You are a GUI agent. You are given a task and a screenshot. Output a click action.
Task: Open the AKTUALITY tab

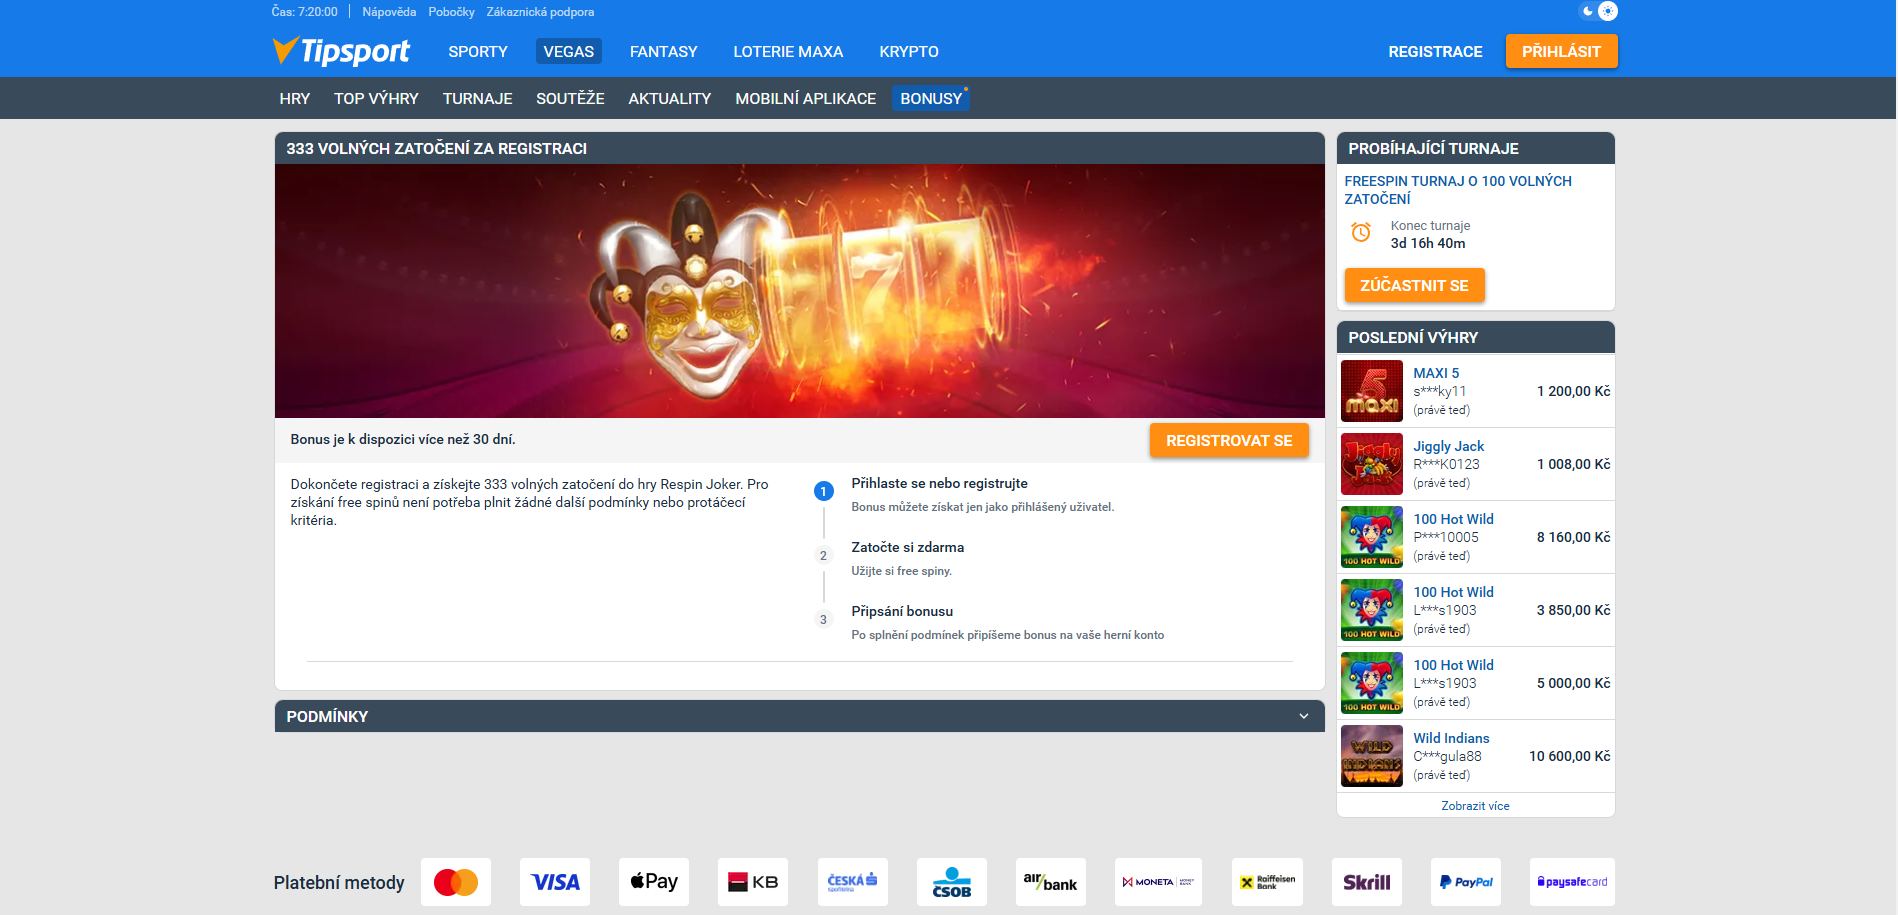[x=670, y=98]
